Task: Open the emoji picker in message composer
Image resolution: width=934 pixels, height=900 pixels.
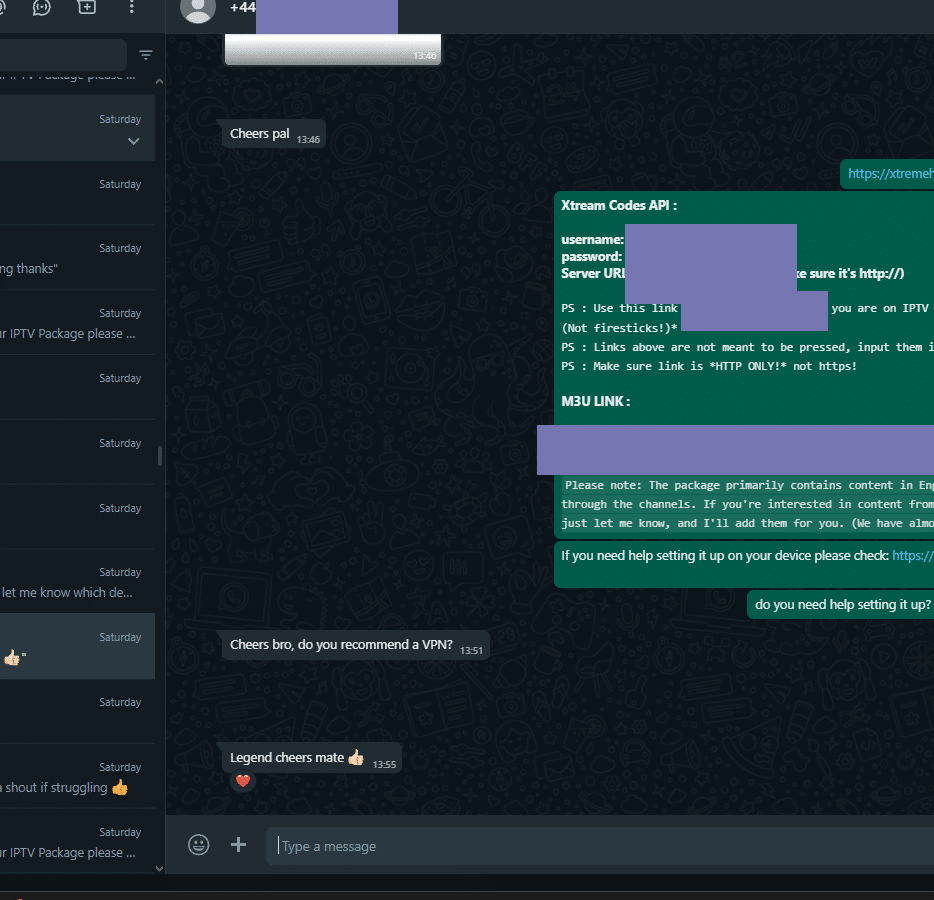Action: [x=199, y=845]
